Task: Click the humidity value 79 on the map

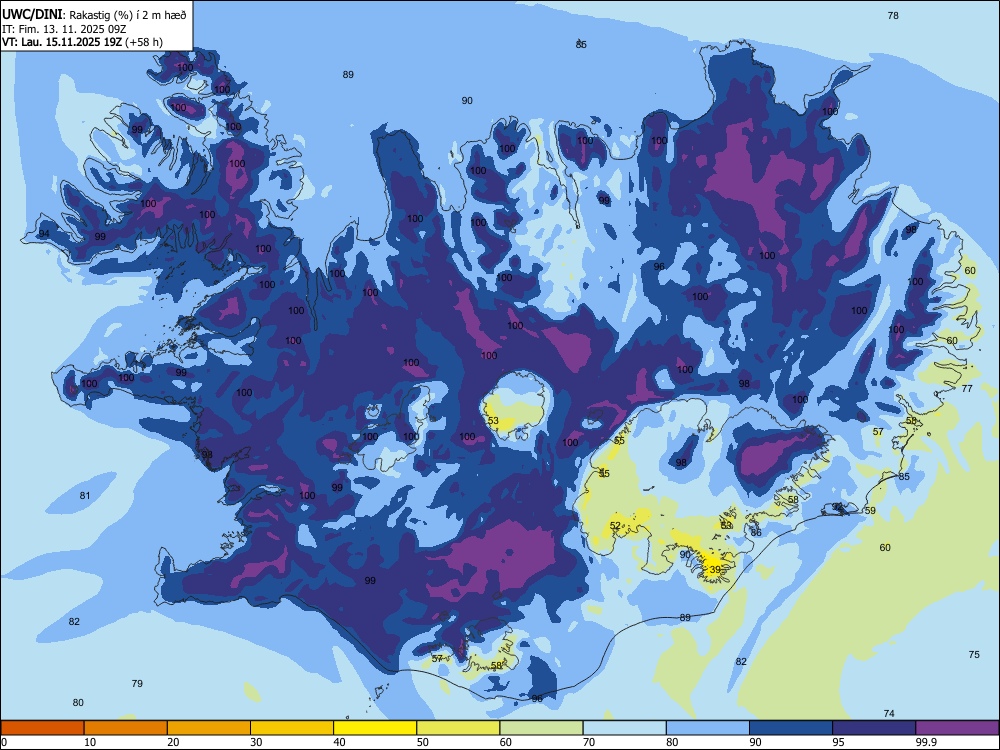Action: 137,684
